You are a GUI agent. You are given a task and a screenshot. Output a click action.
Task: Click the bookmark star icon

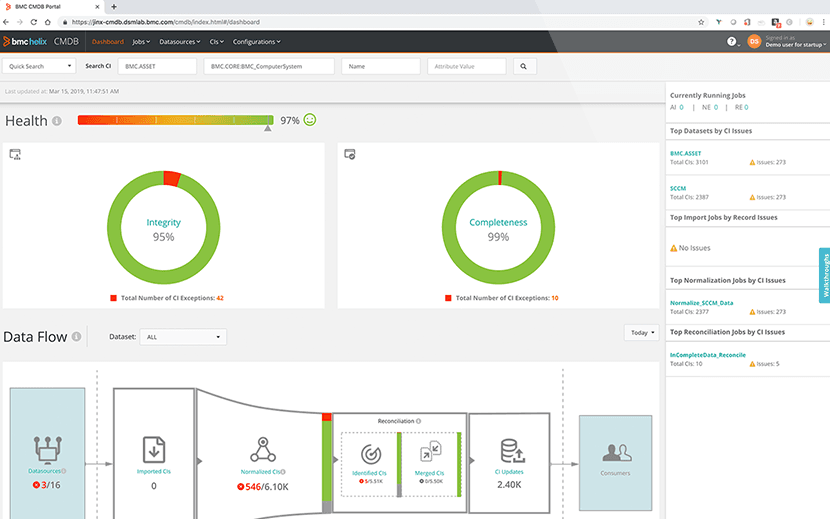pos(701,22)
